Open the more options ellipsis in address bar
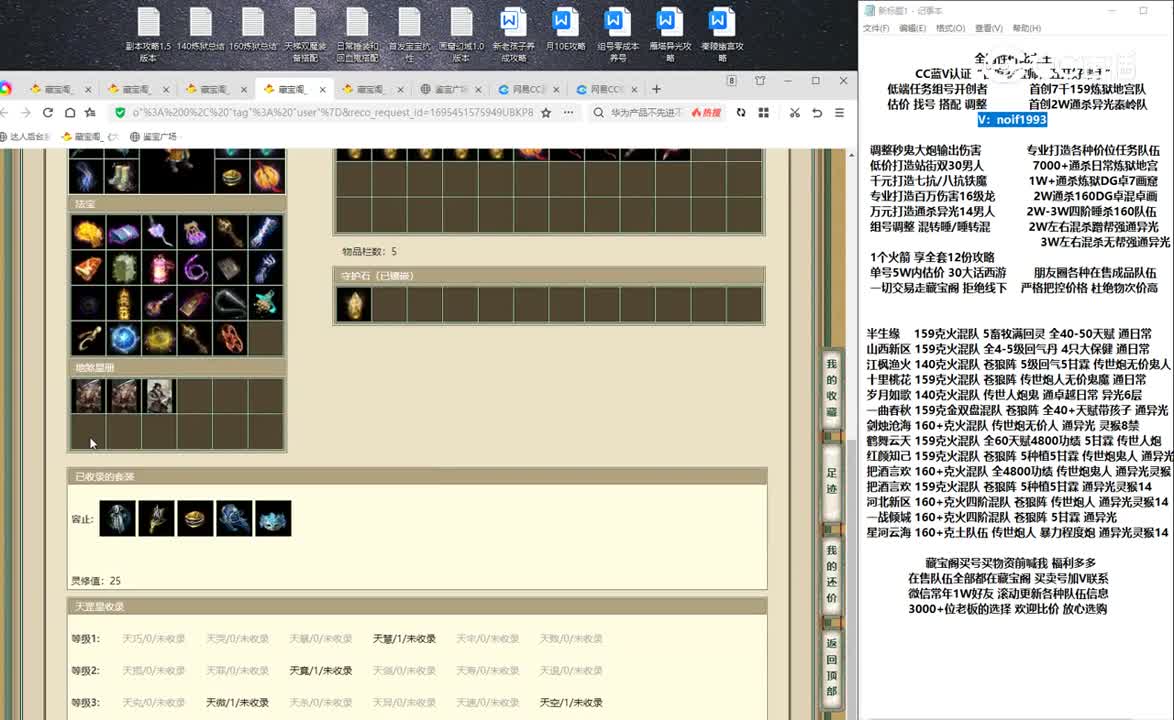The image size is (1174, 720). coord(569,112)
